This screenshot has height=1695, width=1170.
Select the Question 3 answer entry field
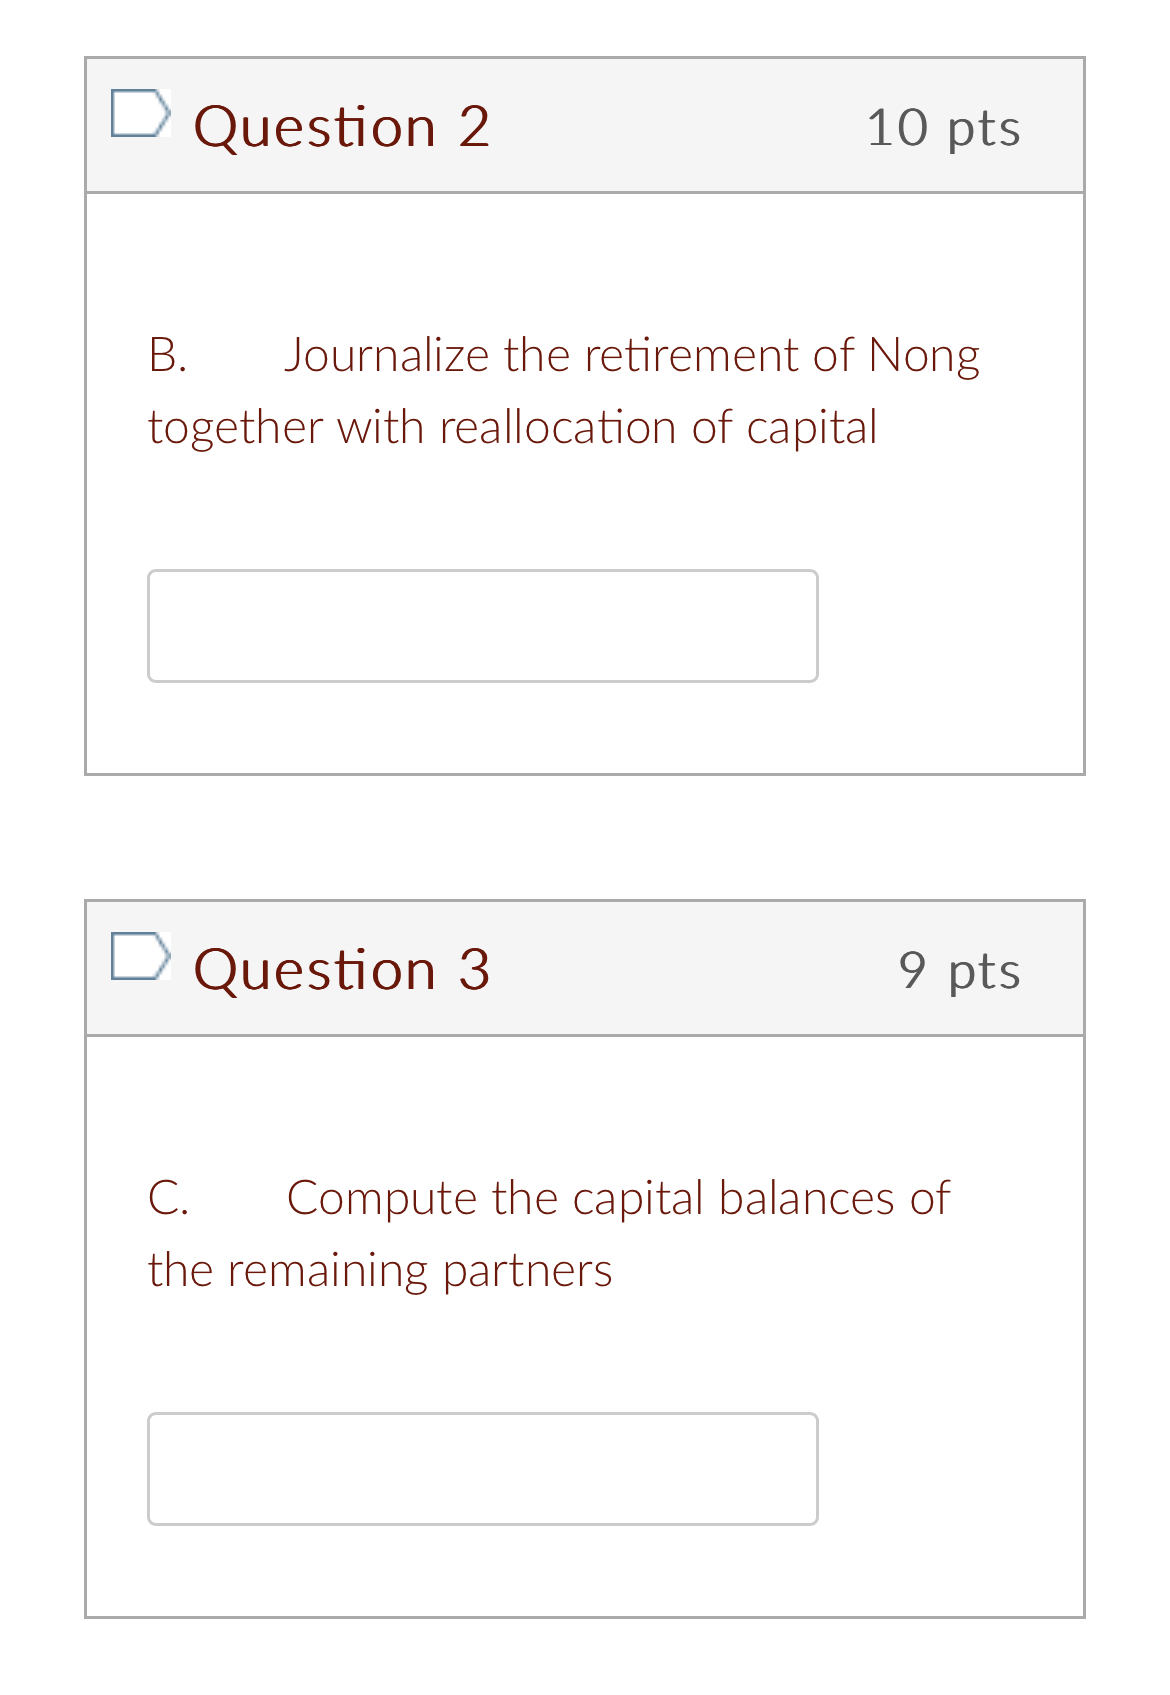(483, 1468)
